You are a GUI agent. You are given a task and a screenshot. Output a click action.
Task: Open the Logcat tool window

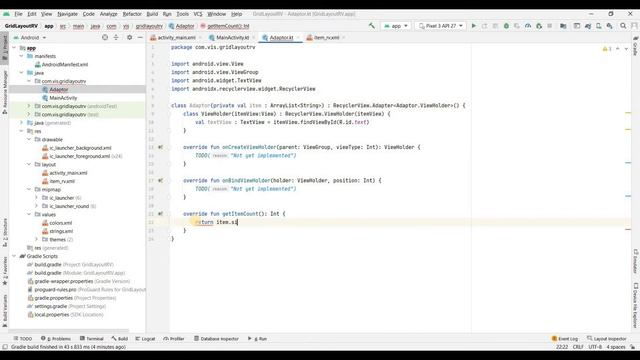coord(145,339)
